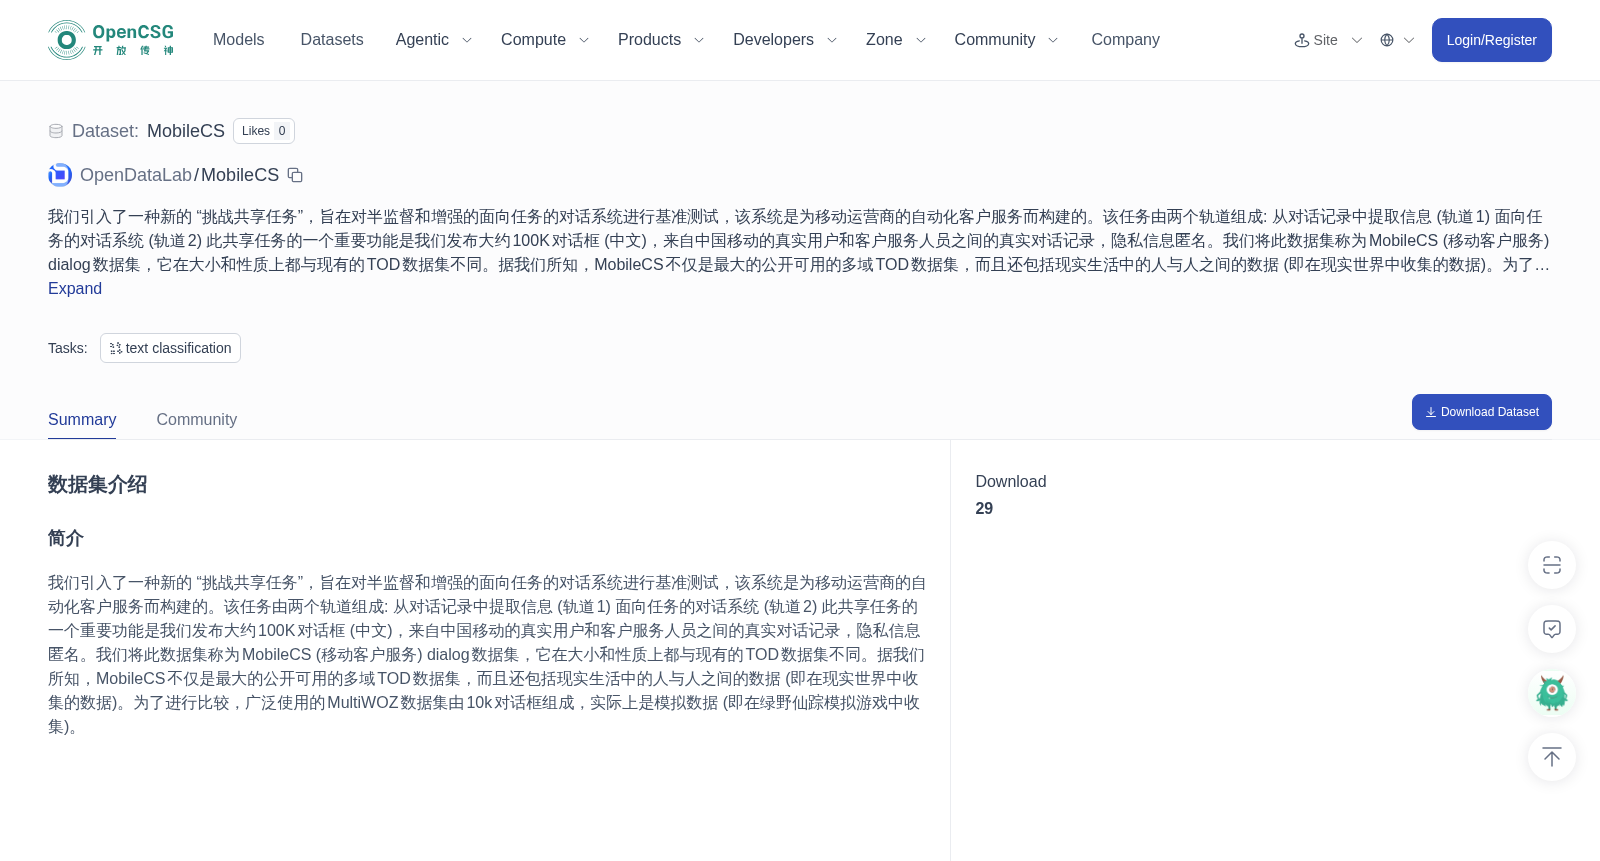The width and height of the screenshot is (1600, 861).
Task: Click the Site location icon
Action: pyautogui.click(x=1302, y=40)
